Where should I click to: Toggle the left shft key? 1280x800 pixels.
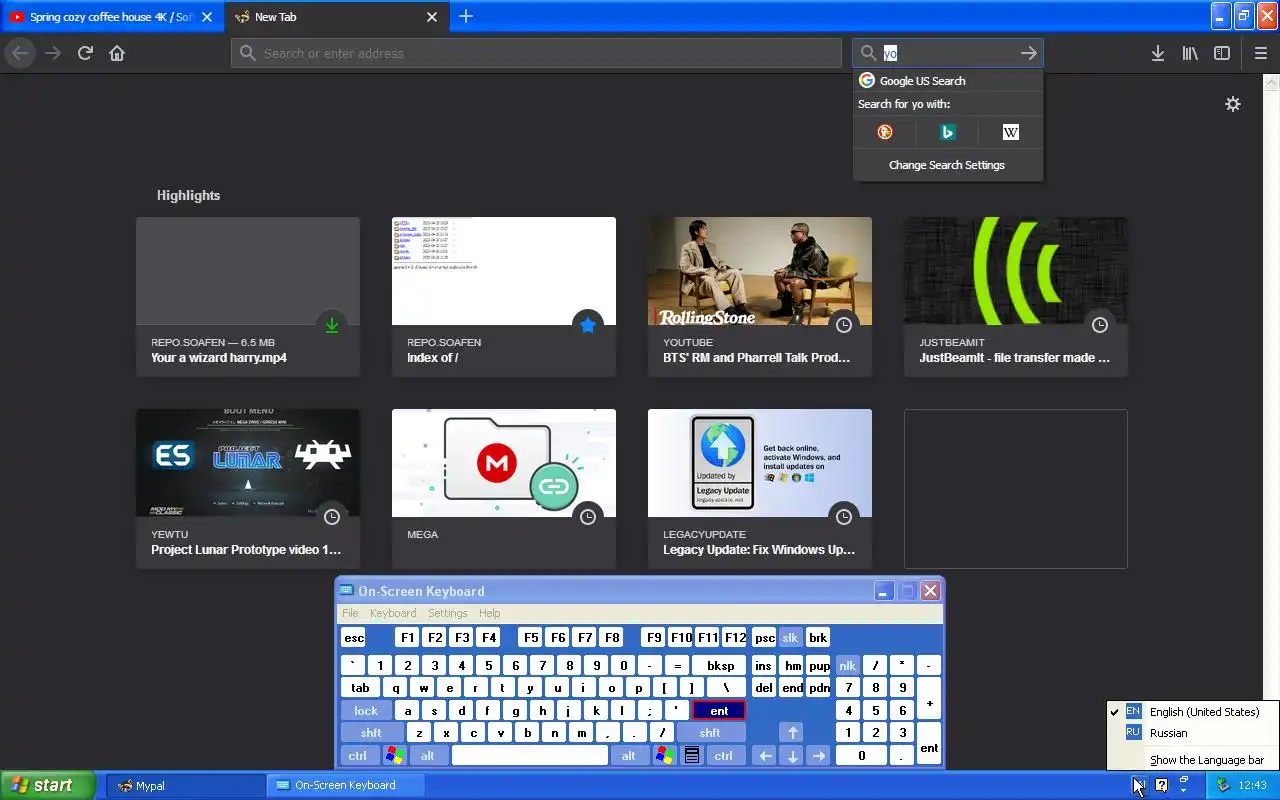click(371, 733)
